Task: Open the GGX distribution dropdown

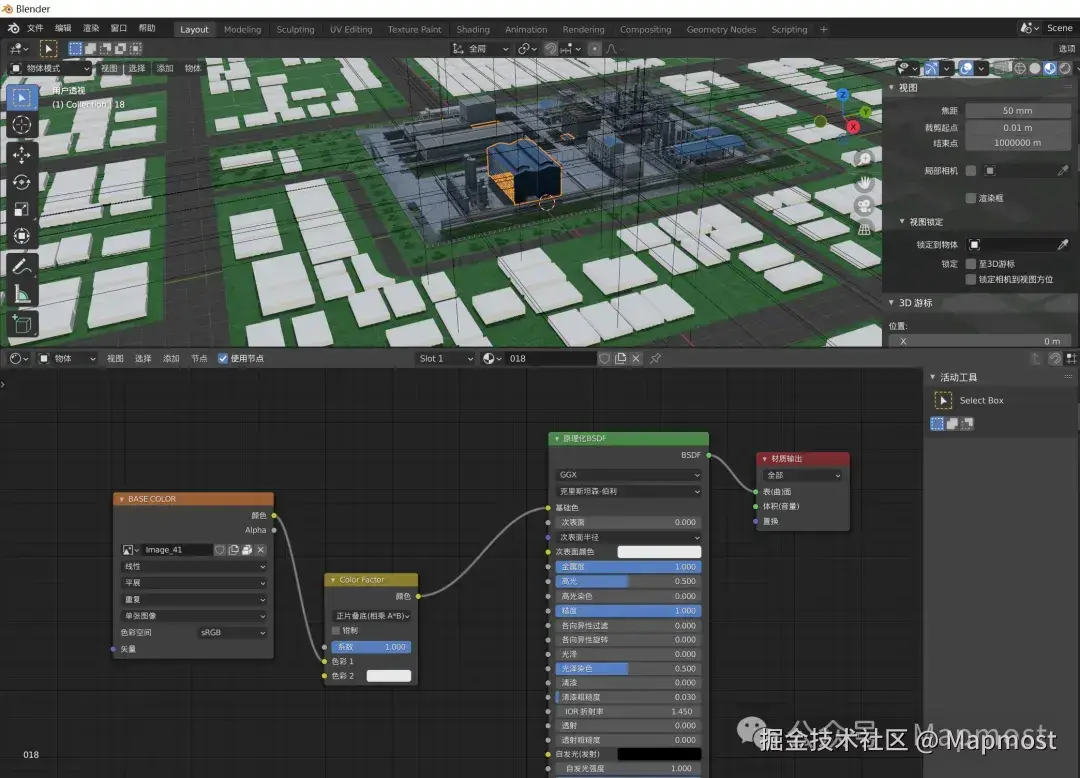Action: pos(628,475)
